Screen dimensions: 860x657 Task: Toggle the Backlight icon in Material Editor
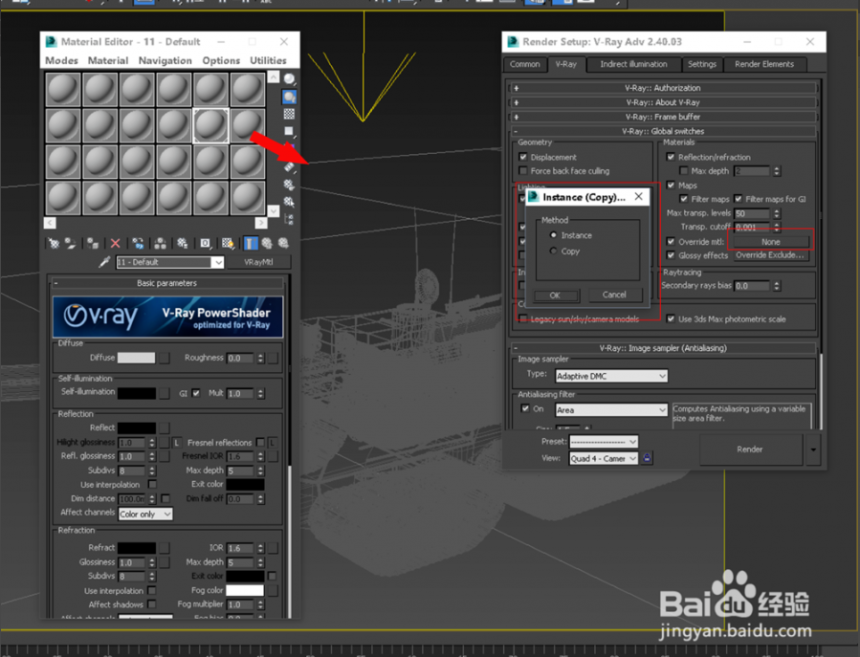pyautogui.click(x=289, y=97)
